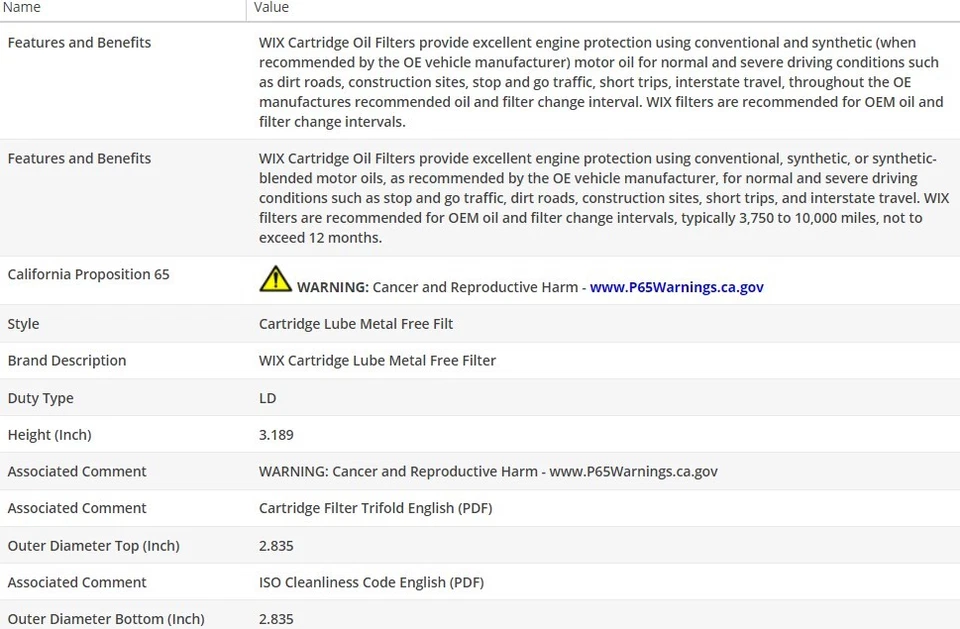
Task: Select the Duty Type value LD
Action: pyautogui.click(x=268, y=398)
